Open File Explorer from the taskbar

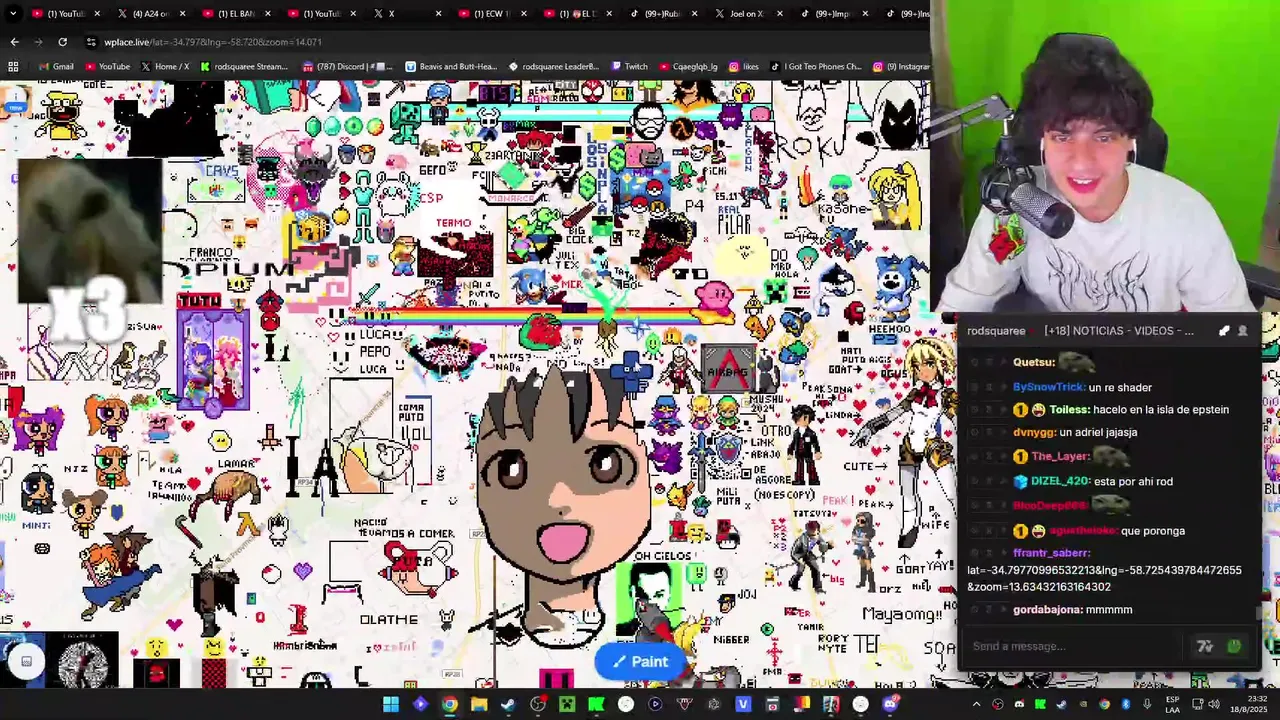point(479,705)
